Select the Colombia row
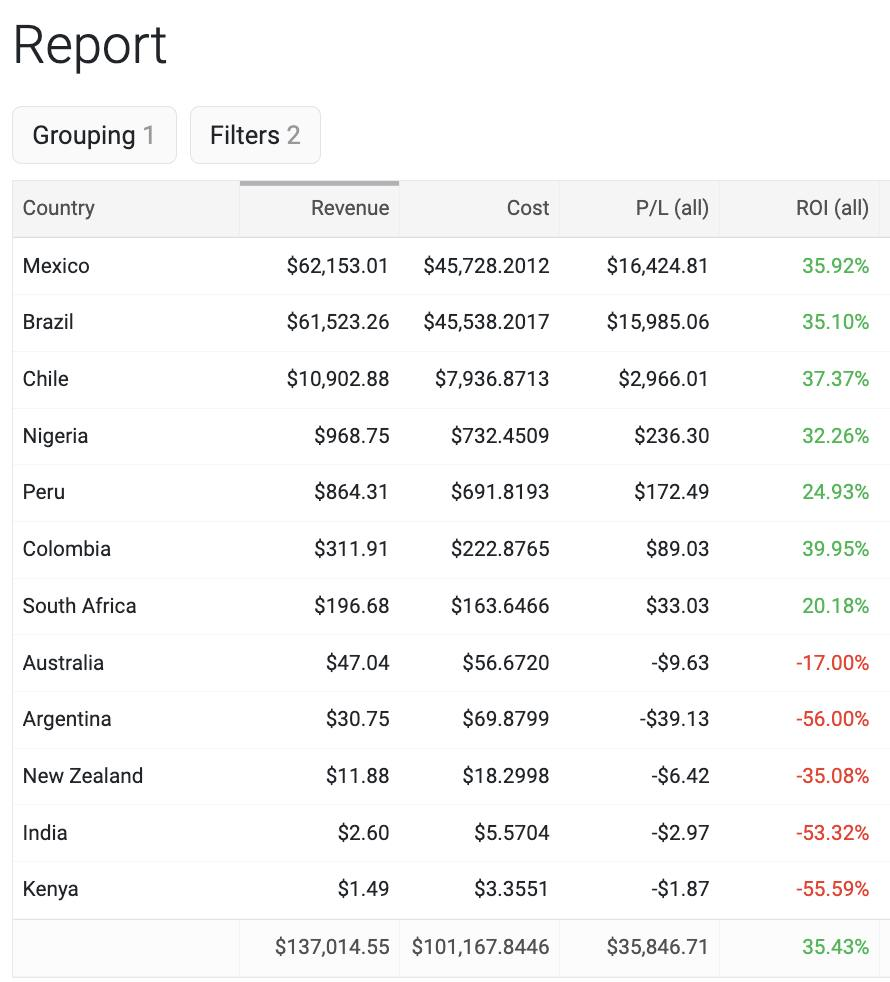The height and width of the screenshot is (982, 890). (x=67, y=549)
